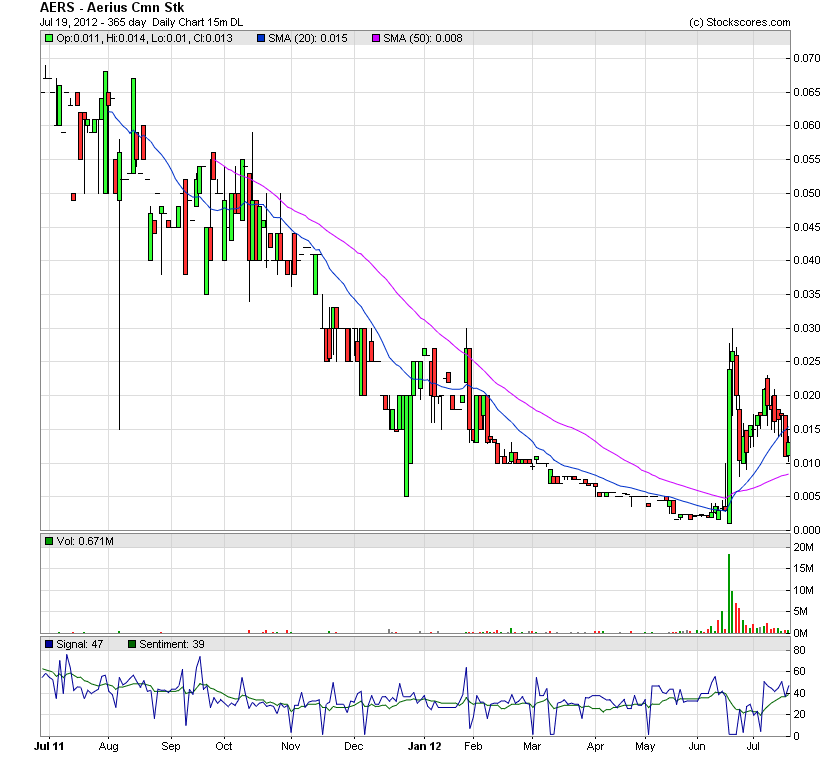Click the final Jul date axis label
Image resolution: width=830 pixels, height=767 pixels.
pos(753,746)
